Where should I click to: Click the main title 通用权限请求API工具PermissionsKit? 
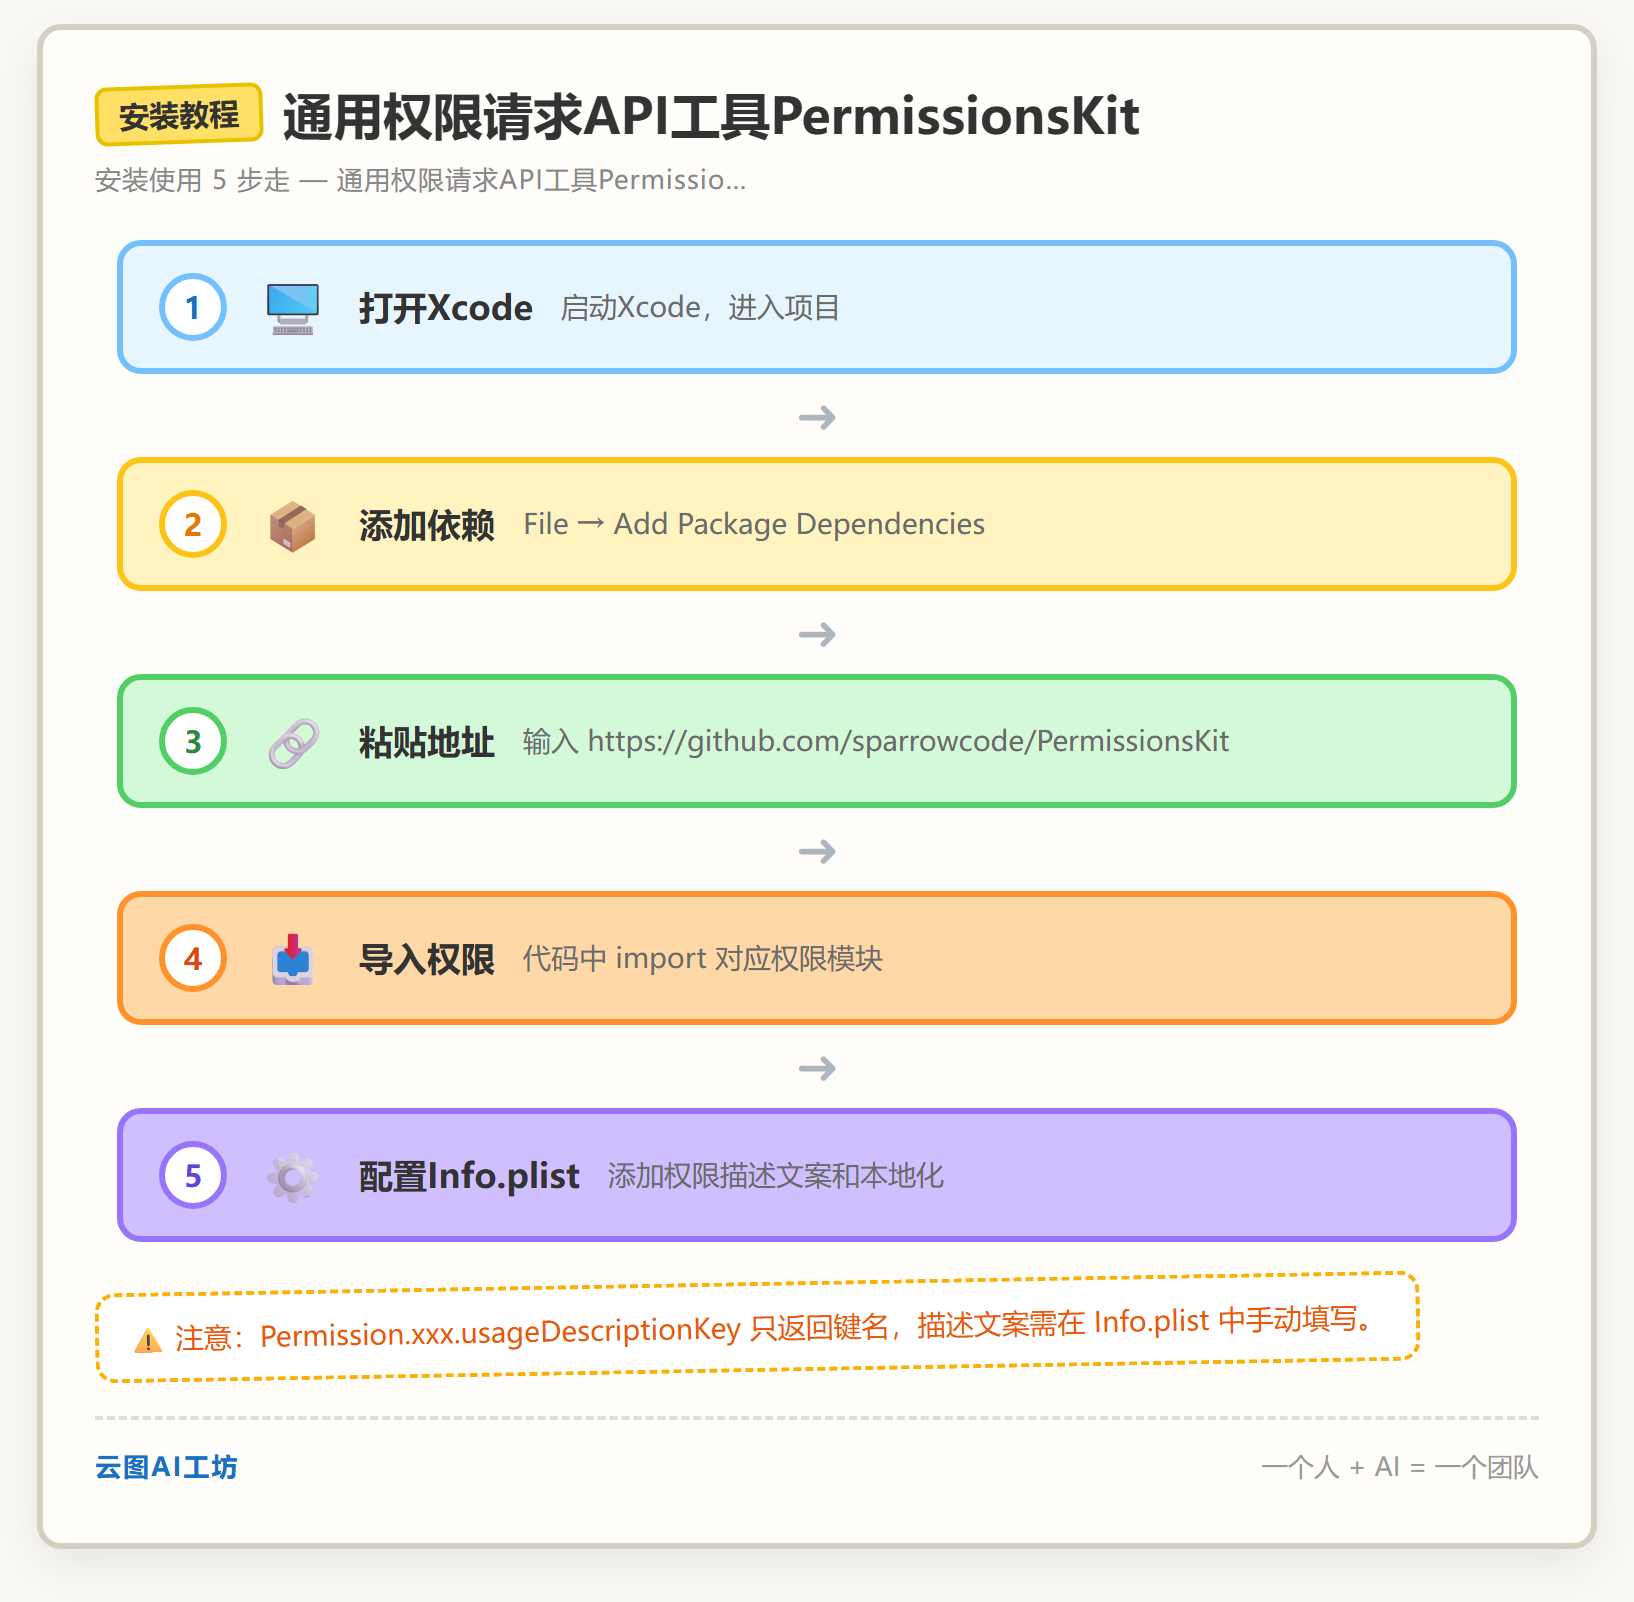click(711, 116)
